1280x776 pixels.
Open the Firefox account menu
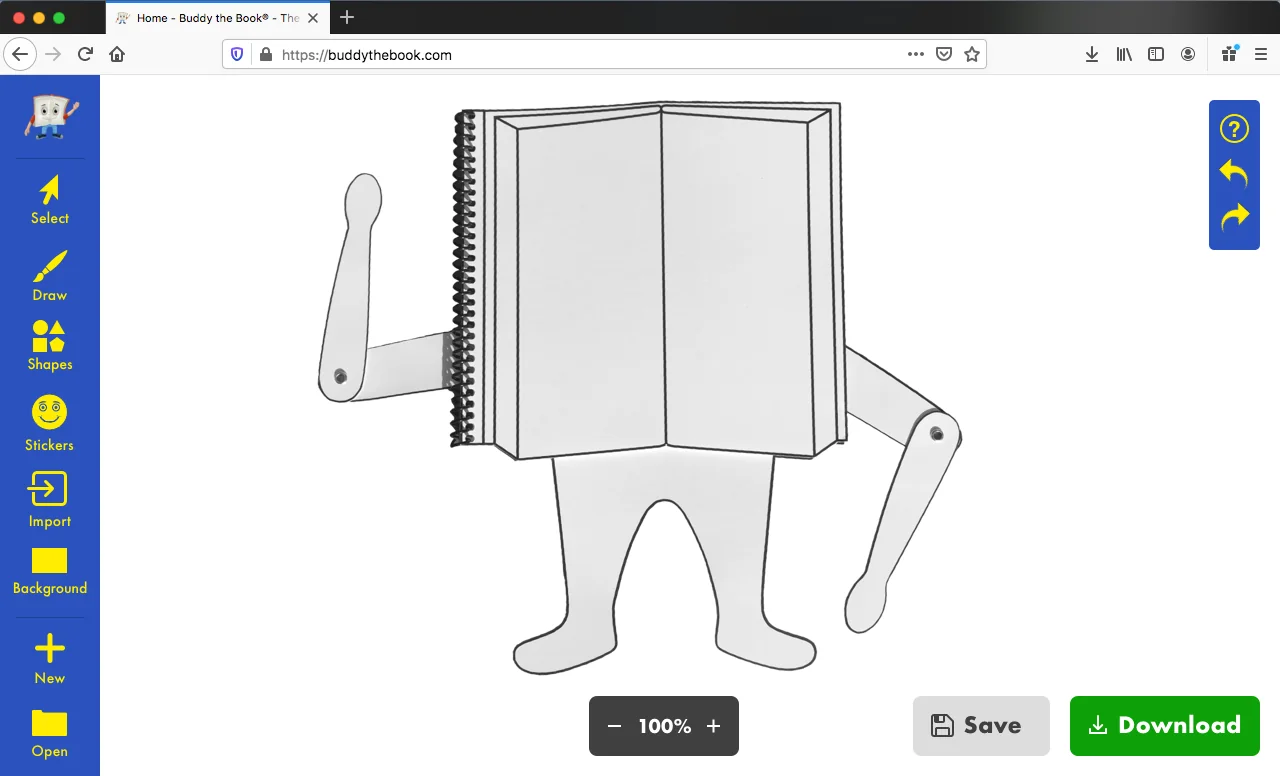coord(1188,54)
